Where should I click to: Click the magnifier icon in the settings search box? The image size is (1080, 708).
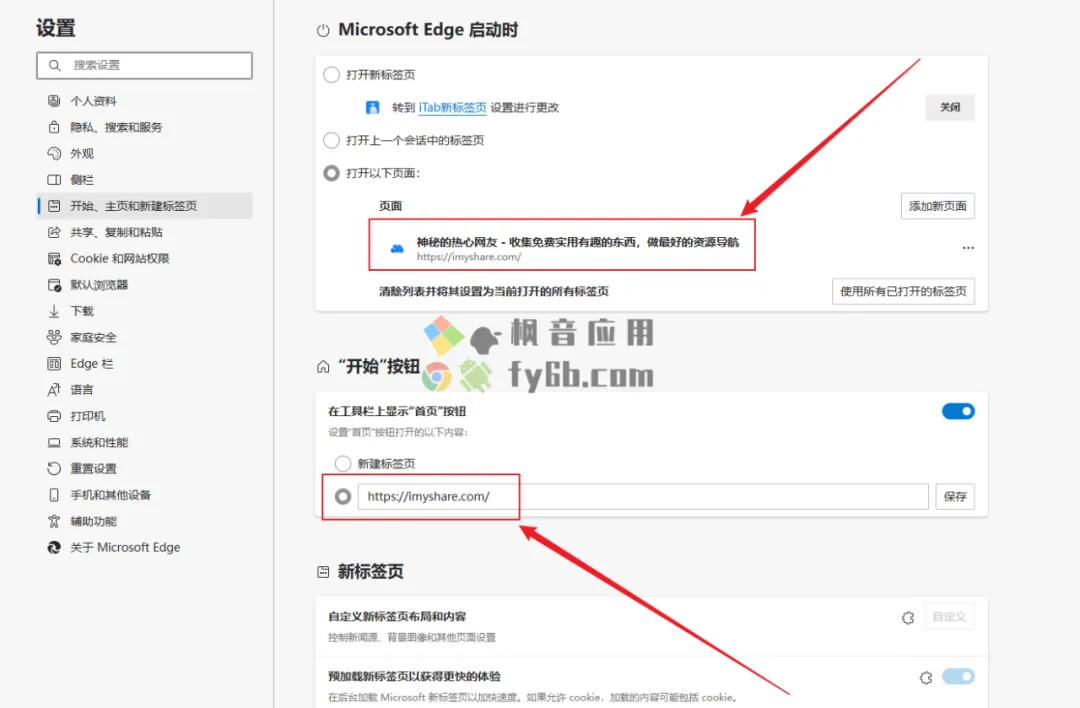point(54,65)
